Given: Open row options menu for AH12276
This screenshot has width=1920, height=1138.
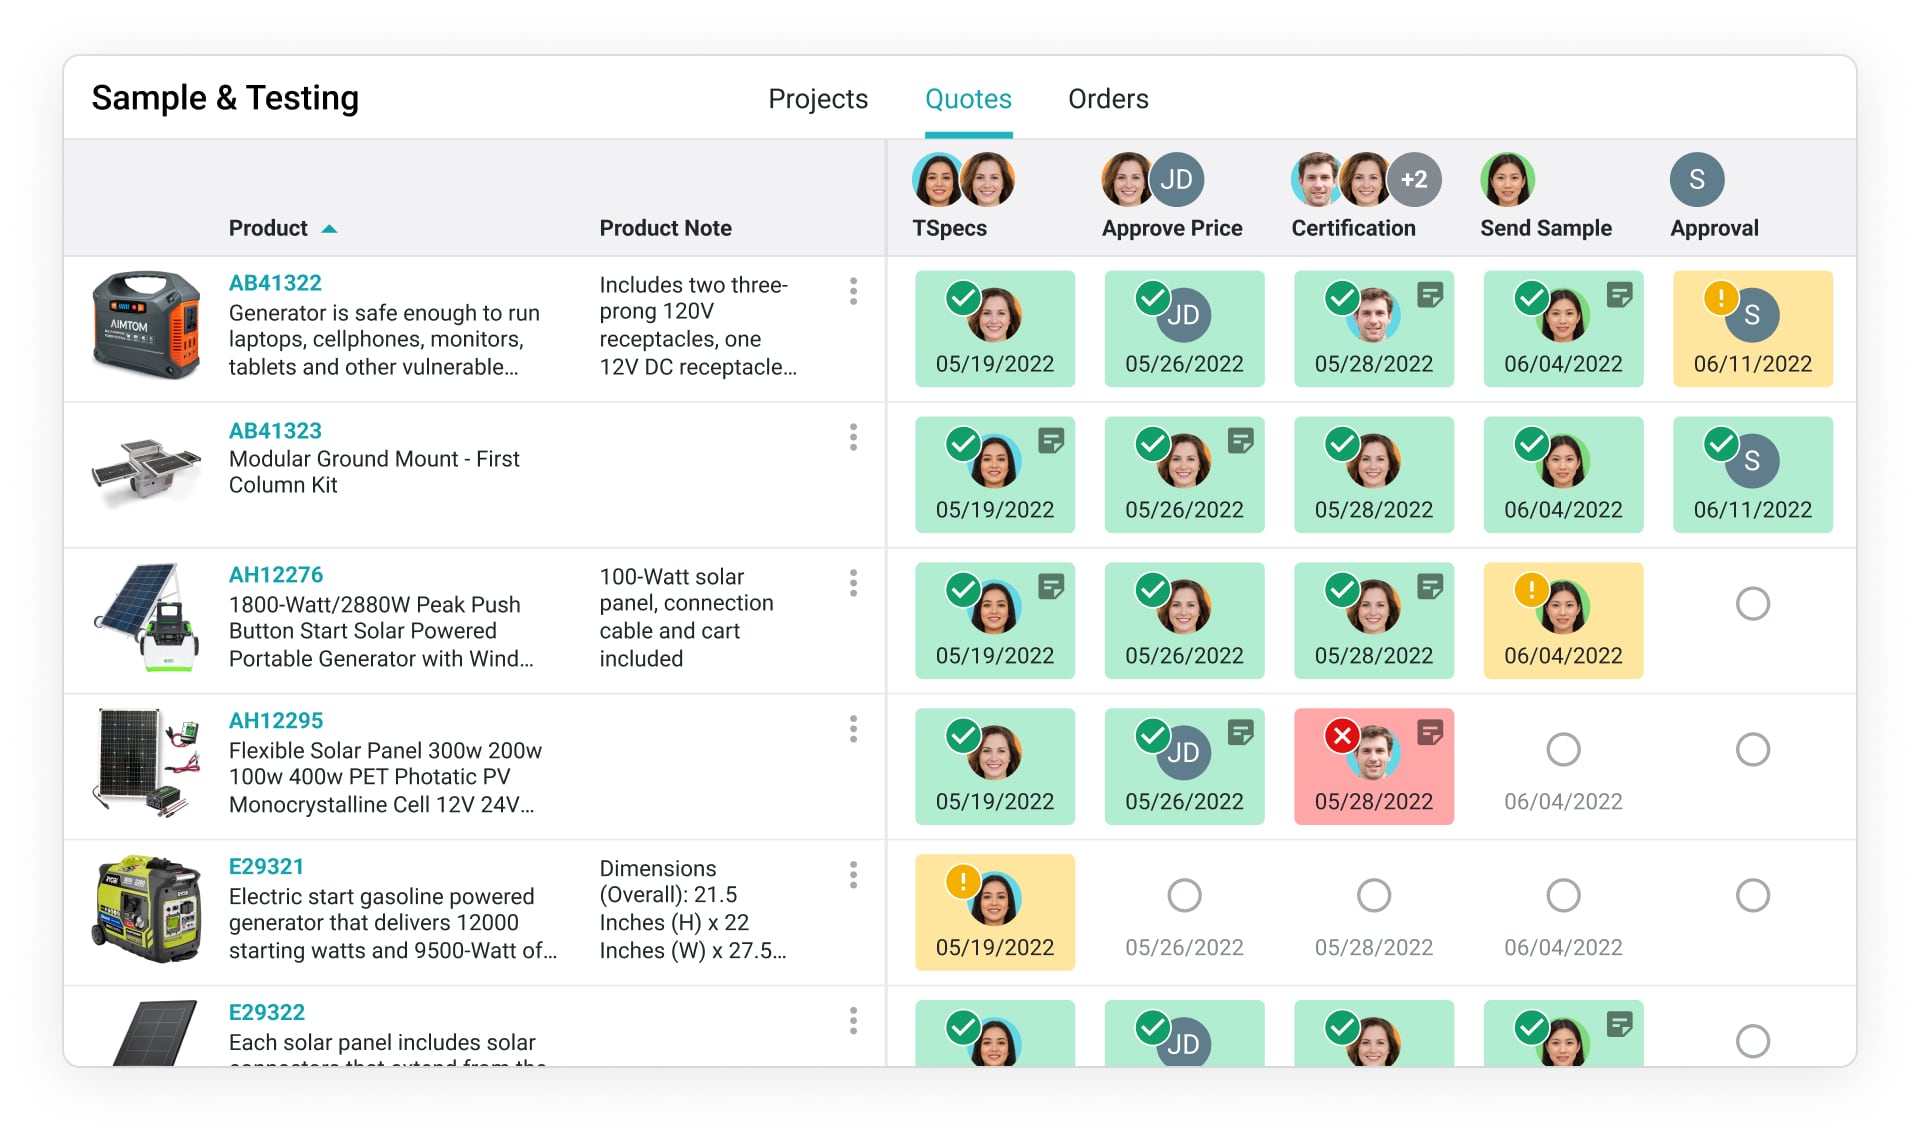Looking at the screenshot, I should click(x=853, y=583).
